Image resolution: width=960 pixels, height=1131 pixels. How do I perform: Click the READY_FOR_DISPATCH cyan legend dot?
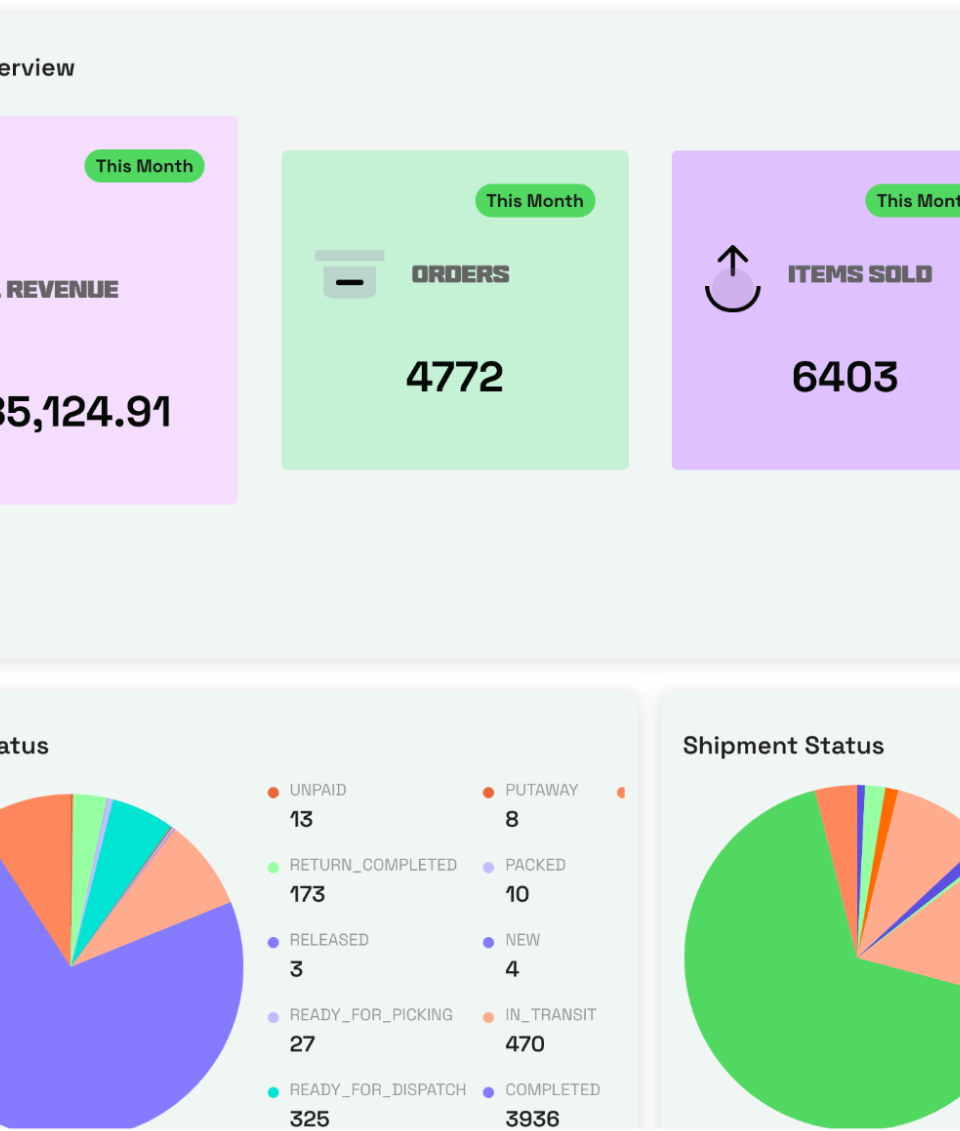[x=273, y=1092]
